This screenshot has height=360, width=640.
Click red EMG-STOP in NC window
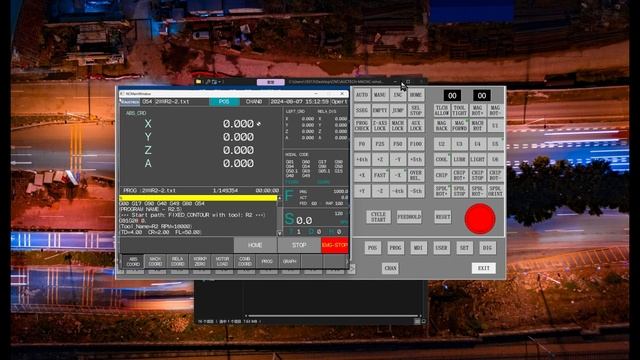pos(335,245)
